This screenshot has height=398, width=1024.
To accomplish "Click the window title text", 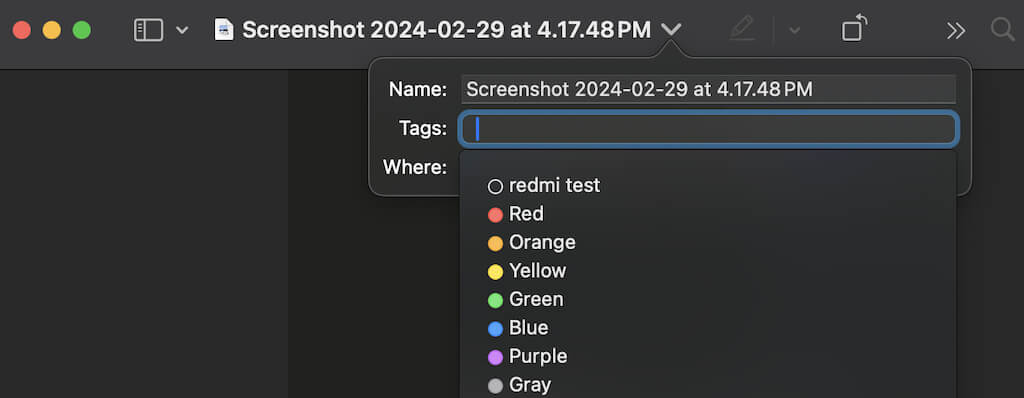I will (447, 30).
